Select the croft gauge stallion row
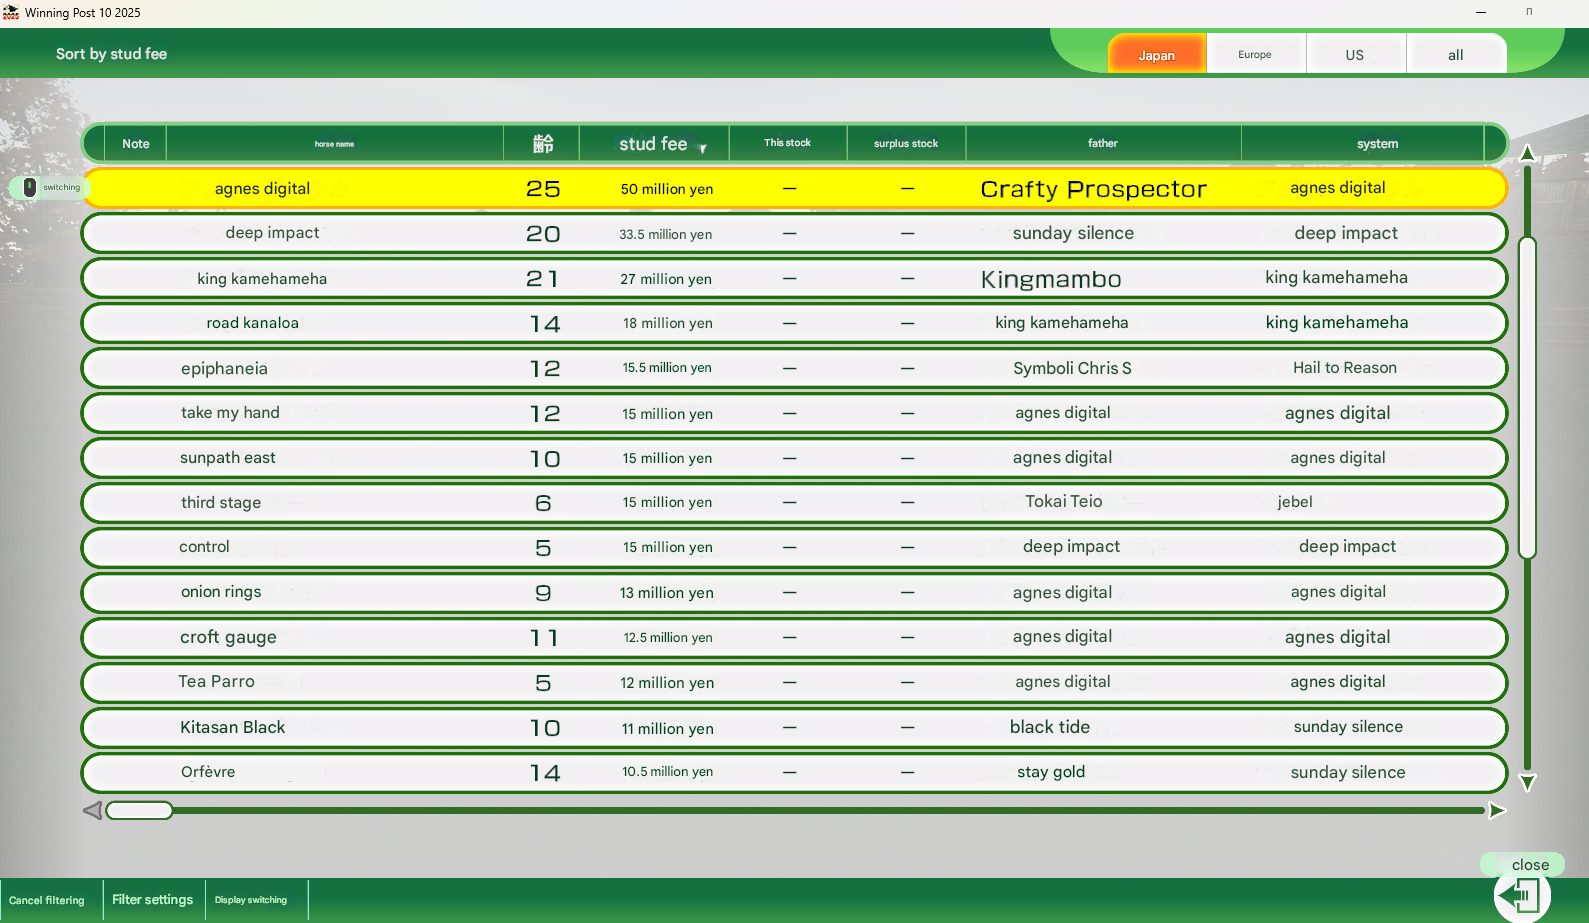 click(794, 637)
